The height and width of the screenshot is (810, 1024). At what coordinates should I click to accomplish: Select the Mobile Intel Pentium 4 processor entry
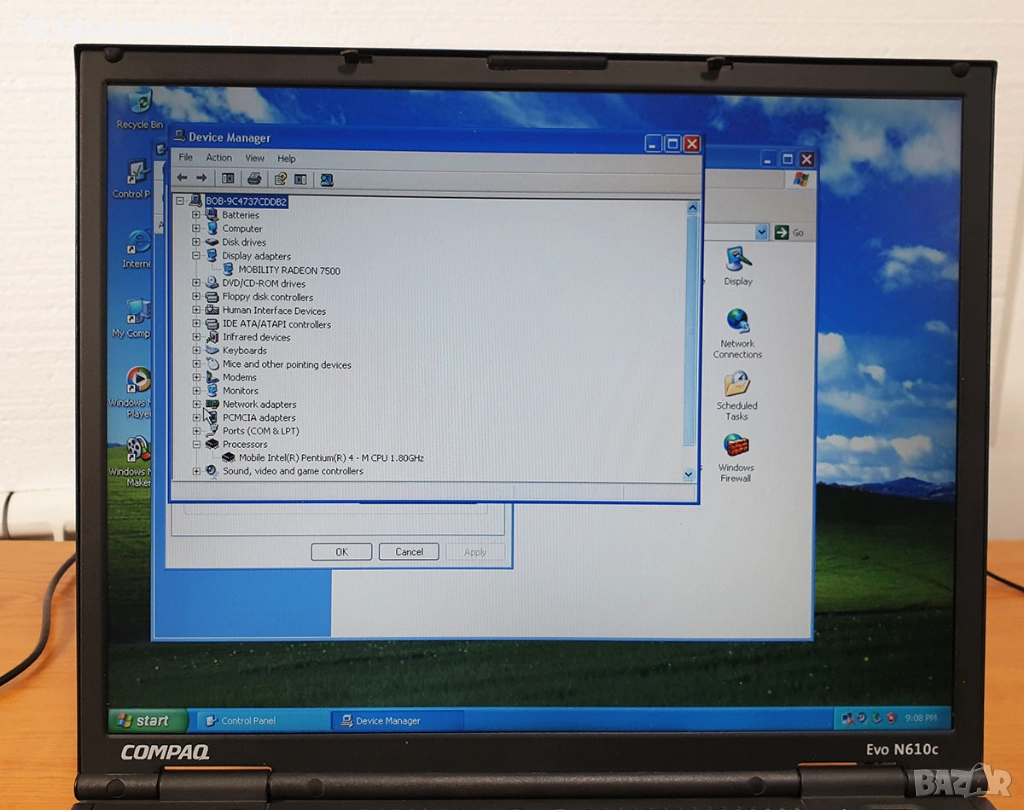coord(330,458)
